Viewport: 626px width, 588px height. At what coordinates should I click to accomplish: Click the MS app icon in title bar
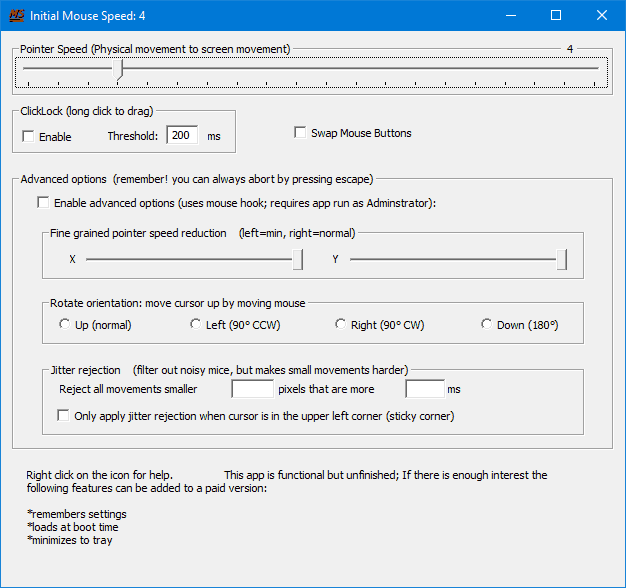point(17,16)
